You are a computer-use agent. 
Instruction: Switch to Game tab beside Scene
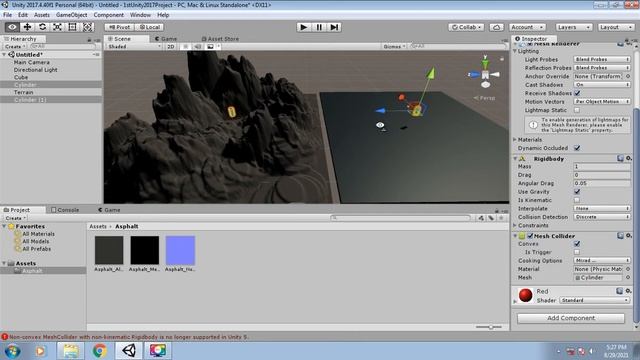pyautogui.click(x=166, y=39)
